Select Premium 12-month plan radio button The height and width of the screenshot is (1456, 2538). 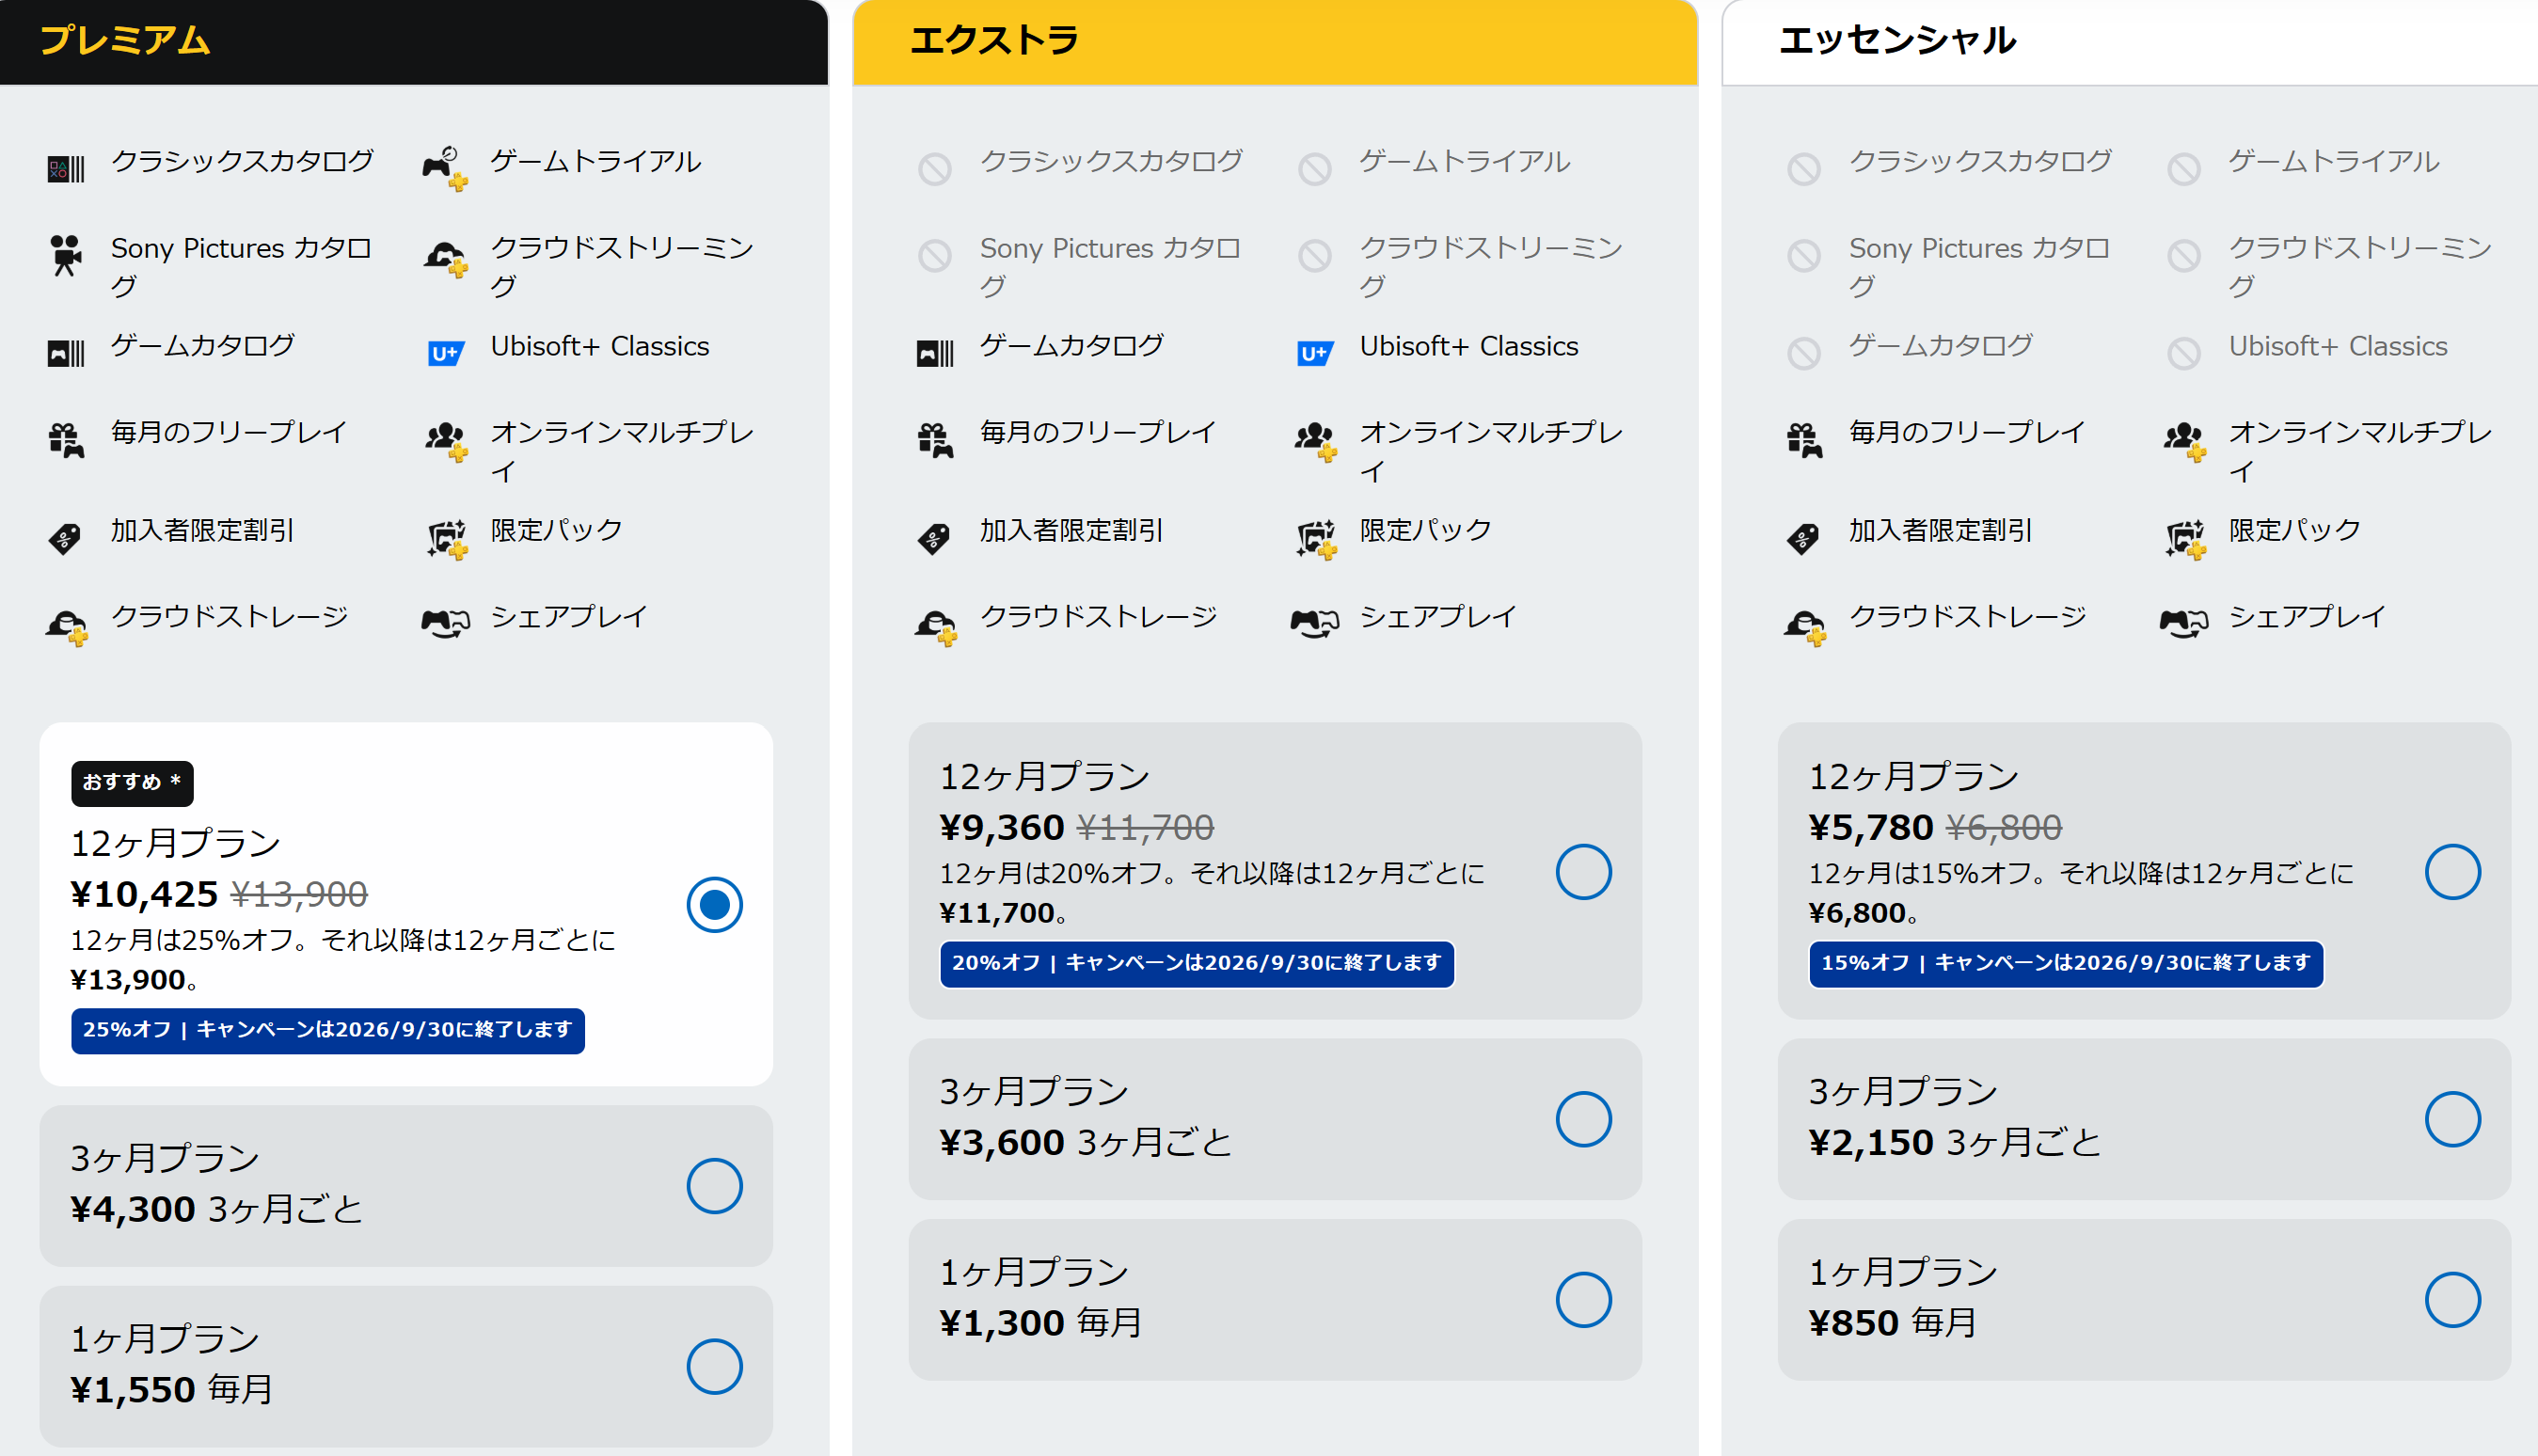click(x=714, y=905)
